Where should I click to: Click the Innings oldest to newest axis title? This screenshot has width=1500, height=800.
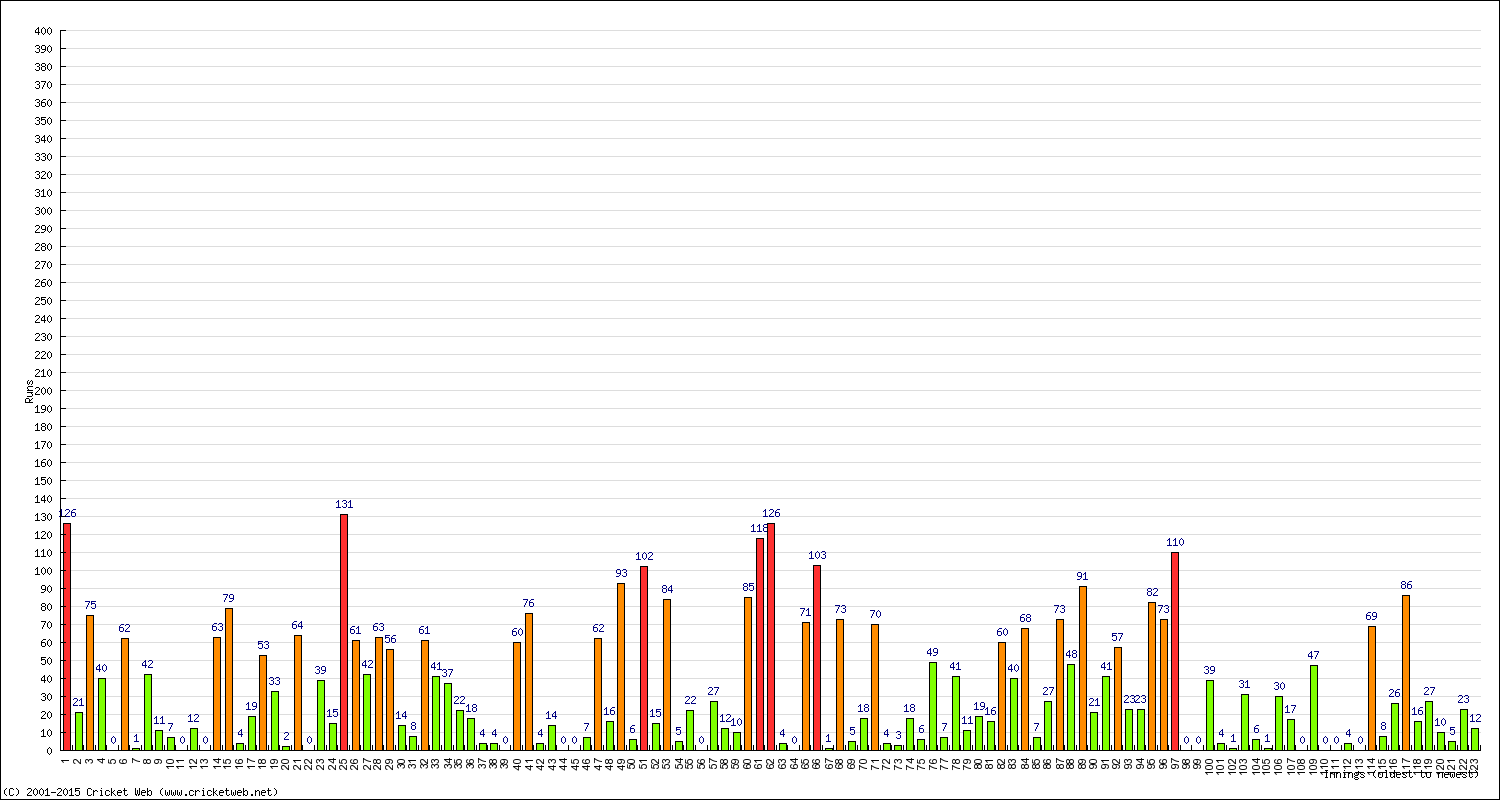pyautogui.click(x=1401, y=773)
